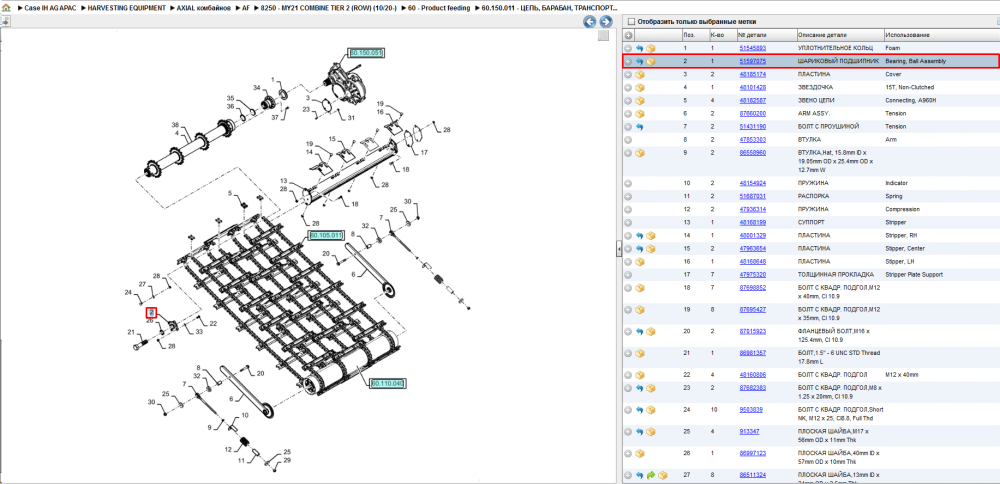Select the ТОЛЩИННАЯ ПРОКЛАДКА description cell
1000x484 pixels.
tap(836, 275)
